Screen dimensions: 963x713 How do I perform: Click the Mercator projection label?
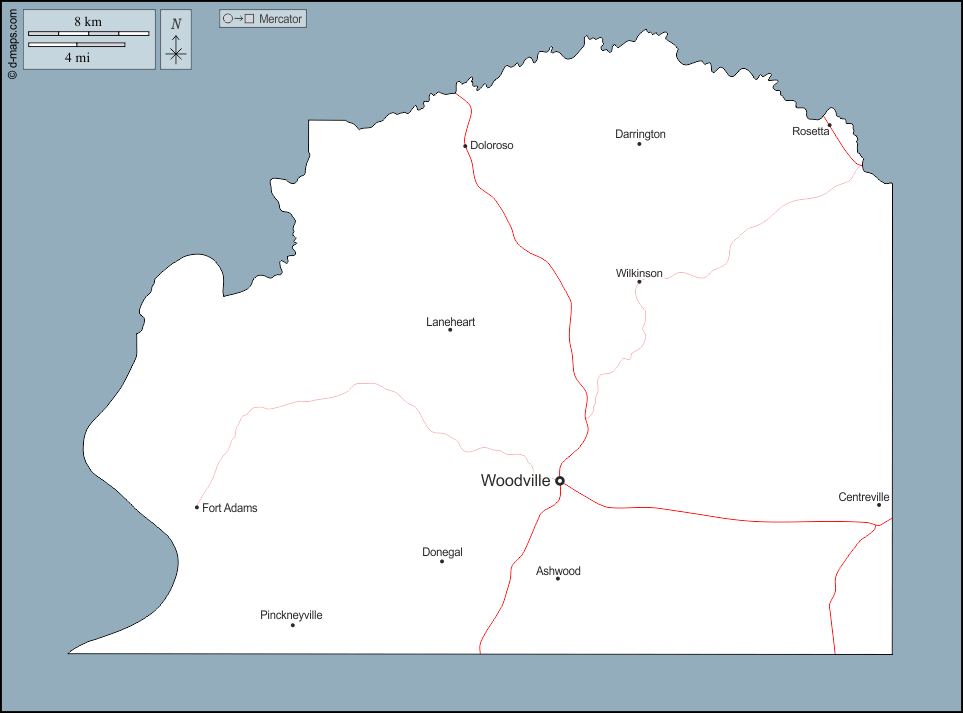(263, 19)
